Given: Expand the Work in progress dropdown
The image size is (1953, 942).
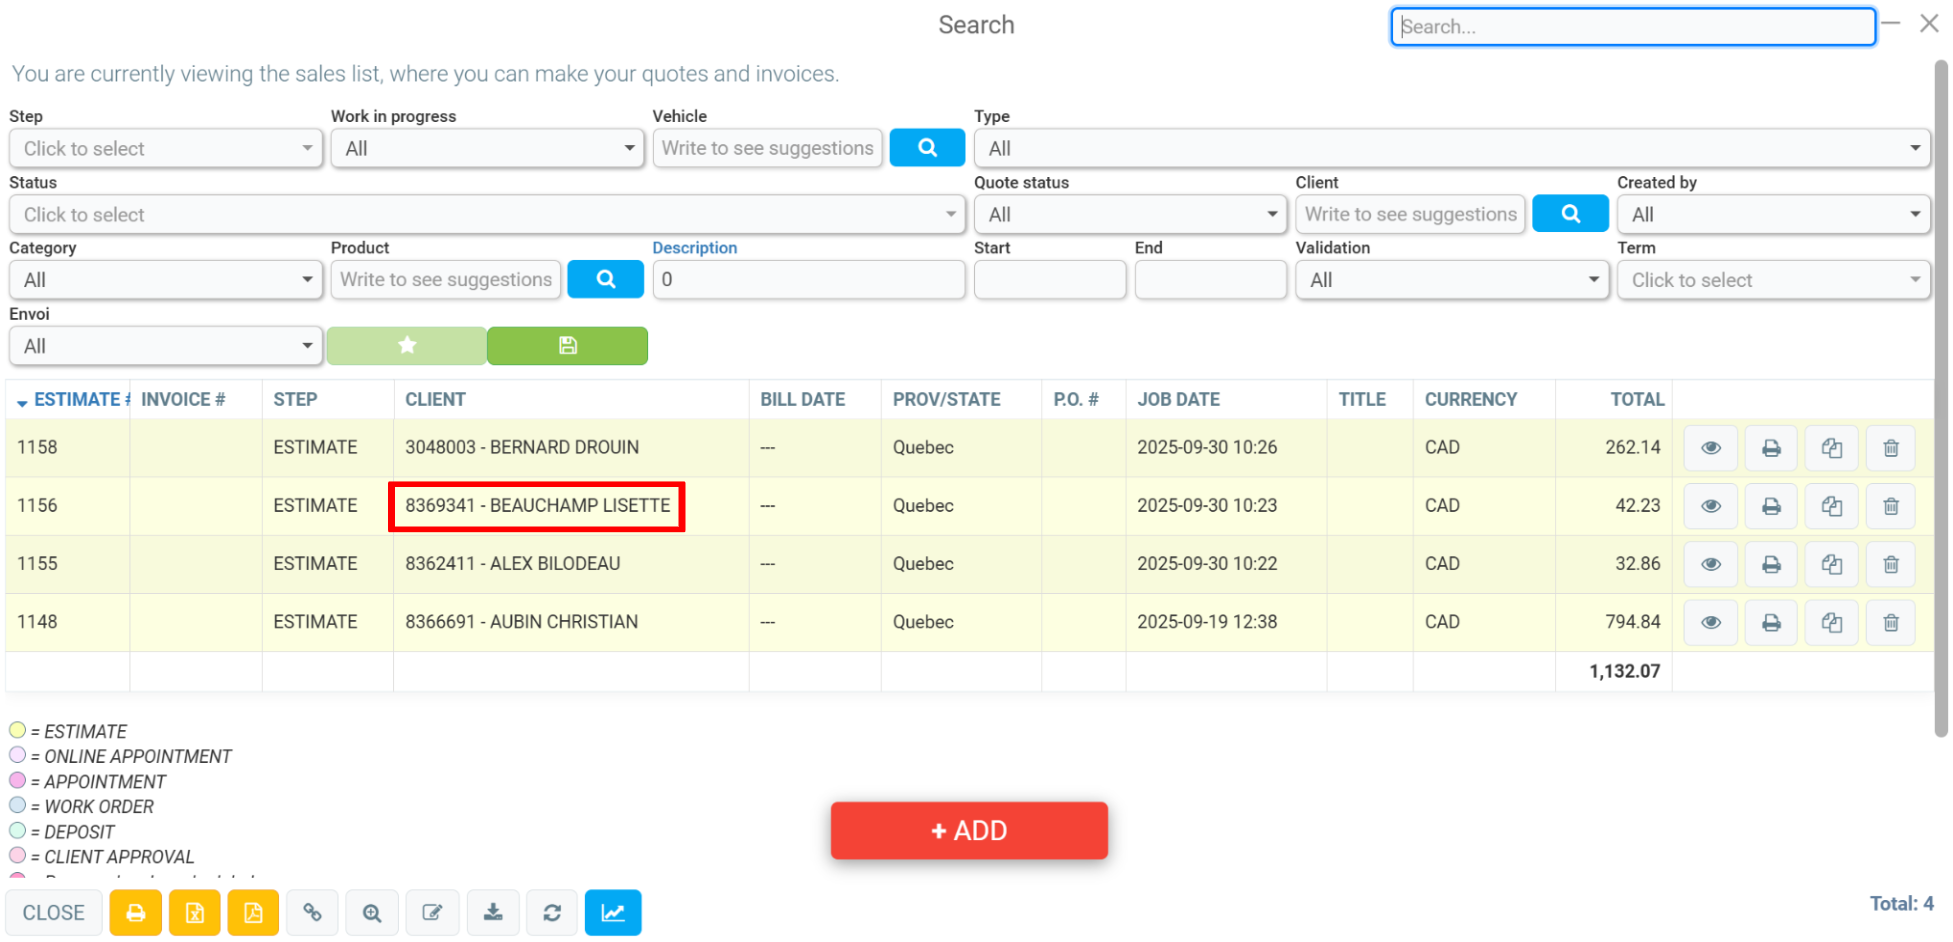Looking at the screenshot, I should click(488, 148).
